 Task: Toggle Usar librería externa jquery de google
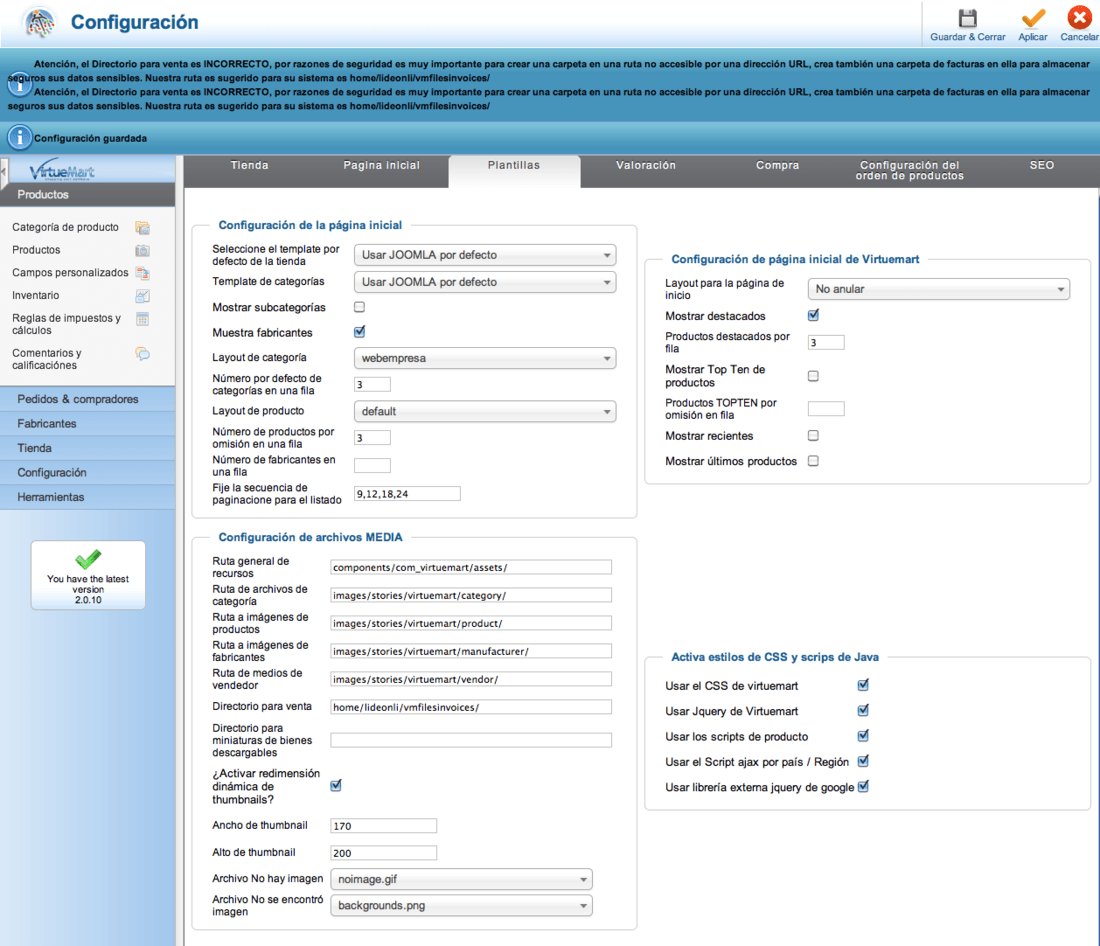[863, 787]
